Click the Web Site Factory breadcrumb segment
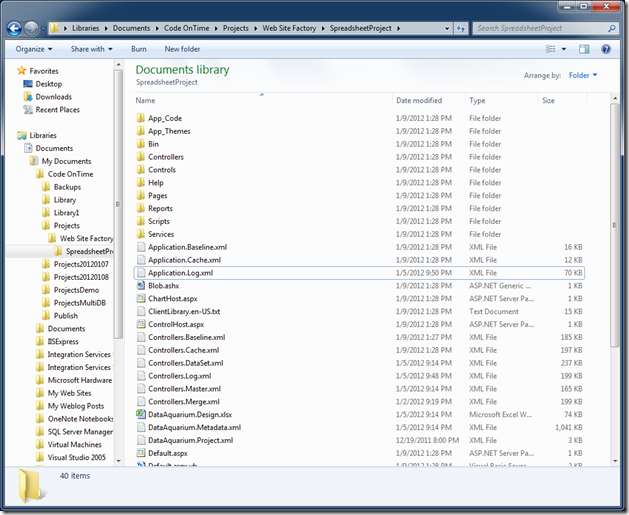 pos(289,28)
